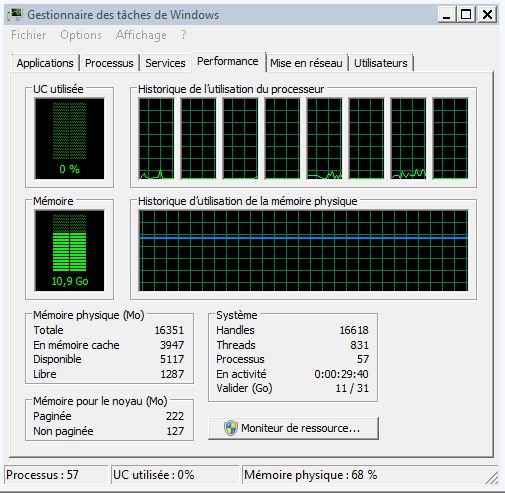
Task: Click the physical memory history graph
Action: pos(303,250)
